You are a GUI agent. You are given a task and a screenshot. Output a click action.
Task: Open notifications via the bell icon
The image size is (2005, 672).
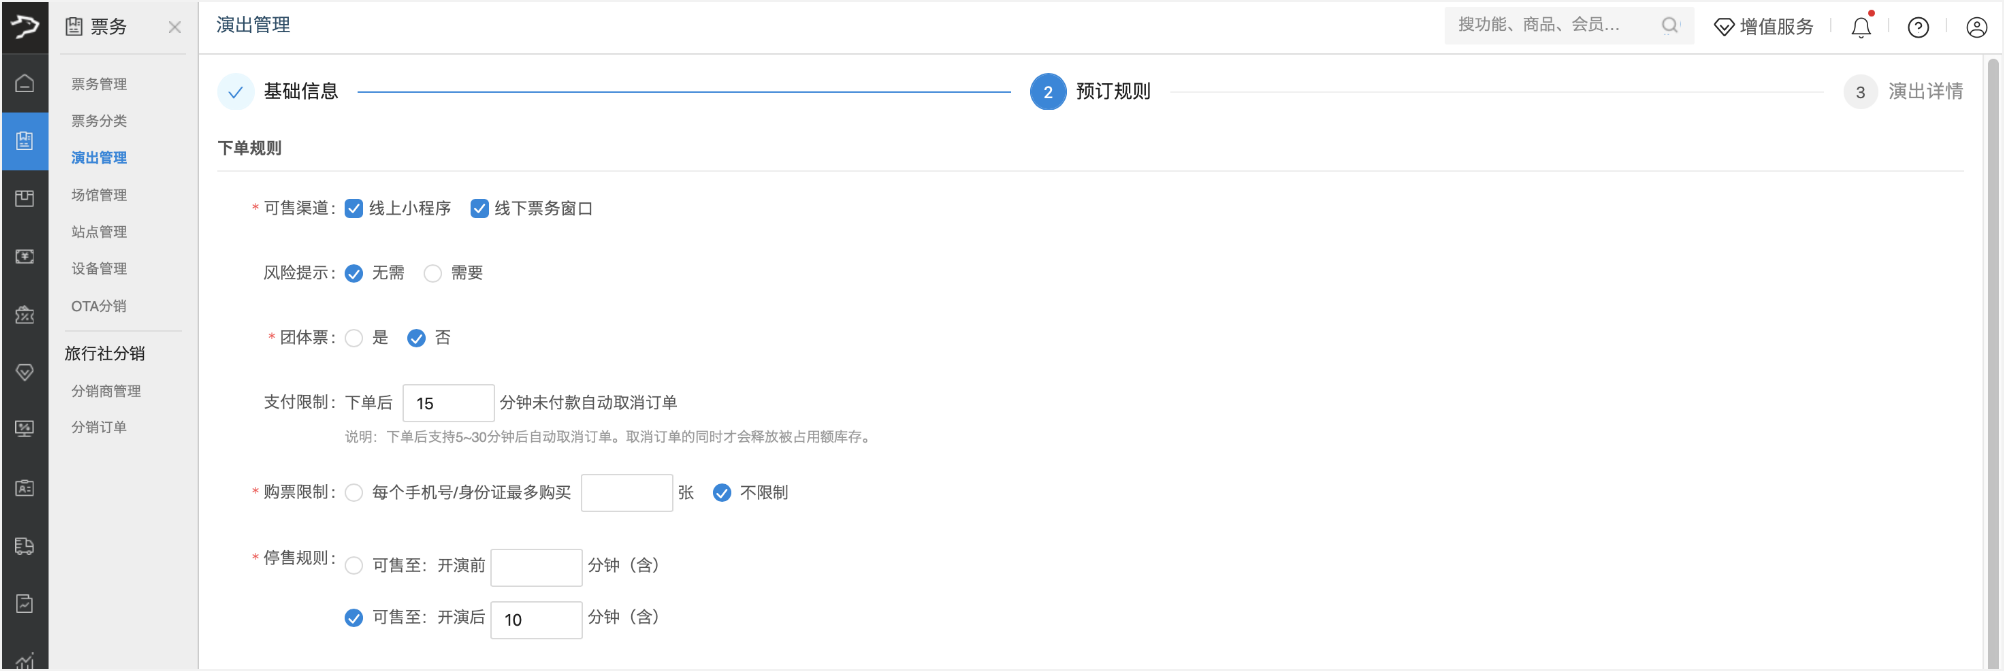1860,28
